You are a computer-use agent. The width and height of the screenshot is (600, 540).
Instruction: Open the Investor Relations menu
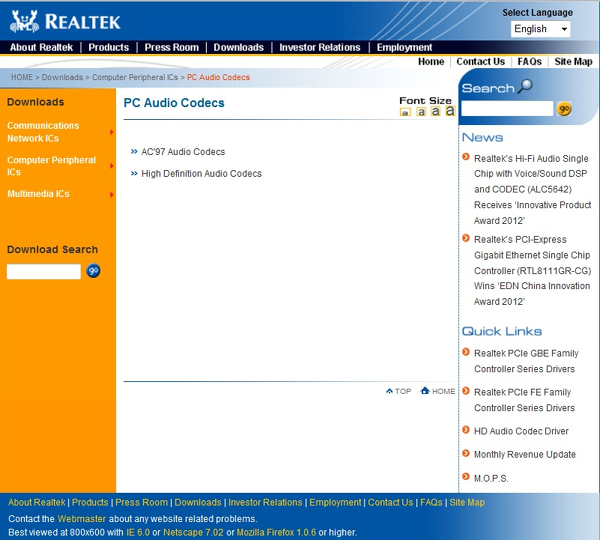pyautogui.click(x=320, y=47)
